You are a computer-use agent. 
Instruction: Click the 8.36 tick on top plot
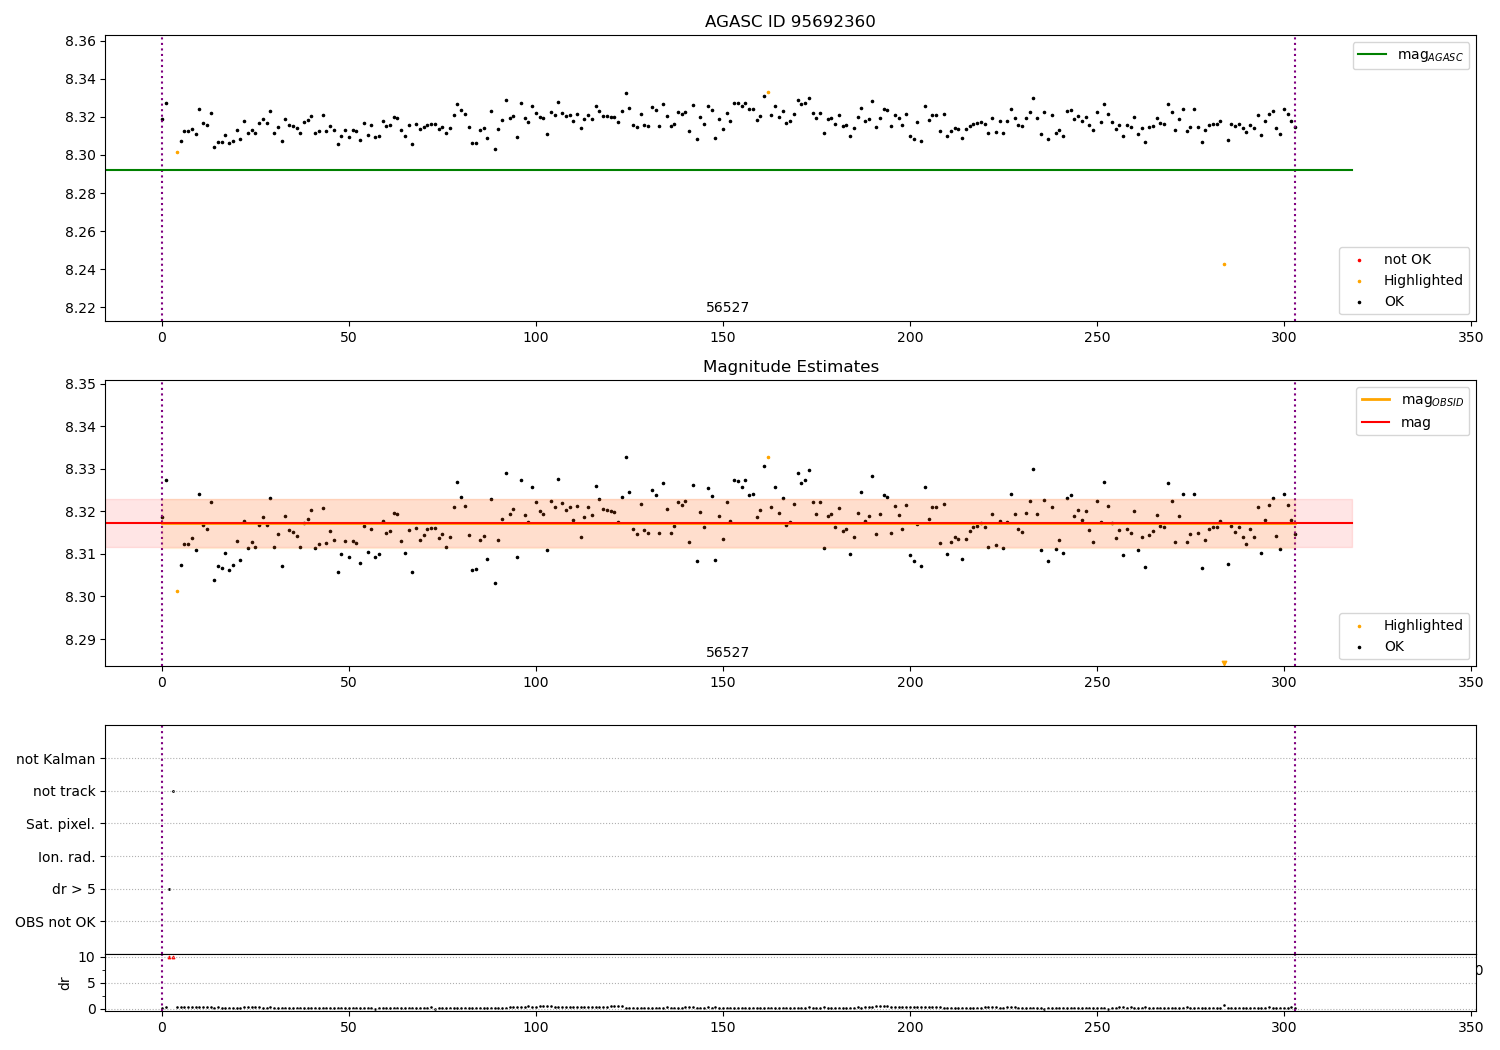(x=80, y=42)
